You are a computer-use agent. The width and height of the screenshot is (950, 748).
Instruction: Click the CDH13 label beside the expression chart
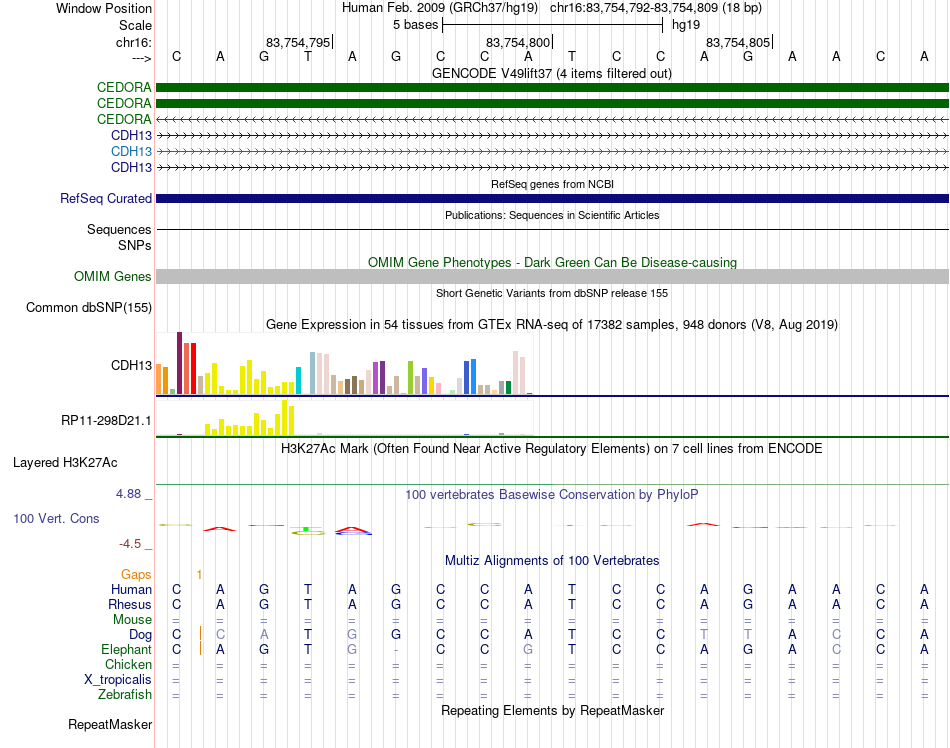coord(131,365)
